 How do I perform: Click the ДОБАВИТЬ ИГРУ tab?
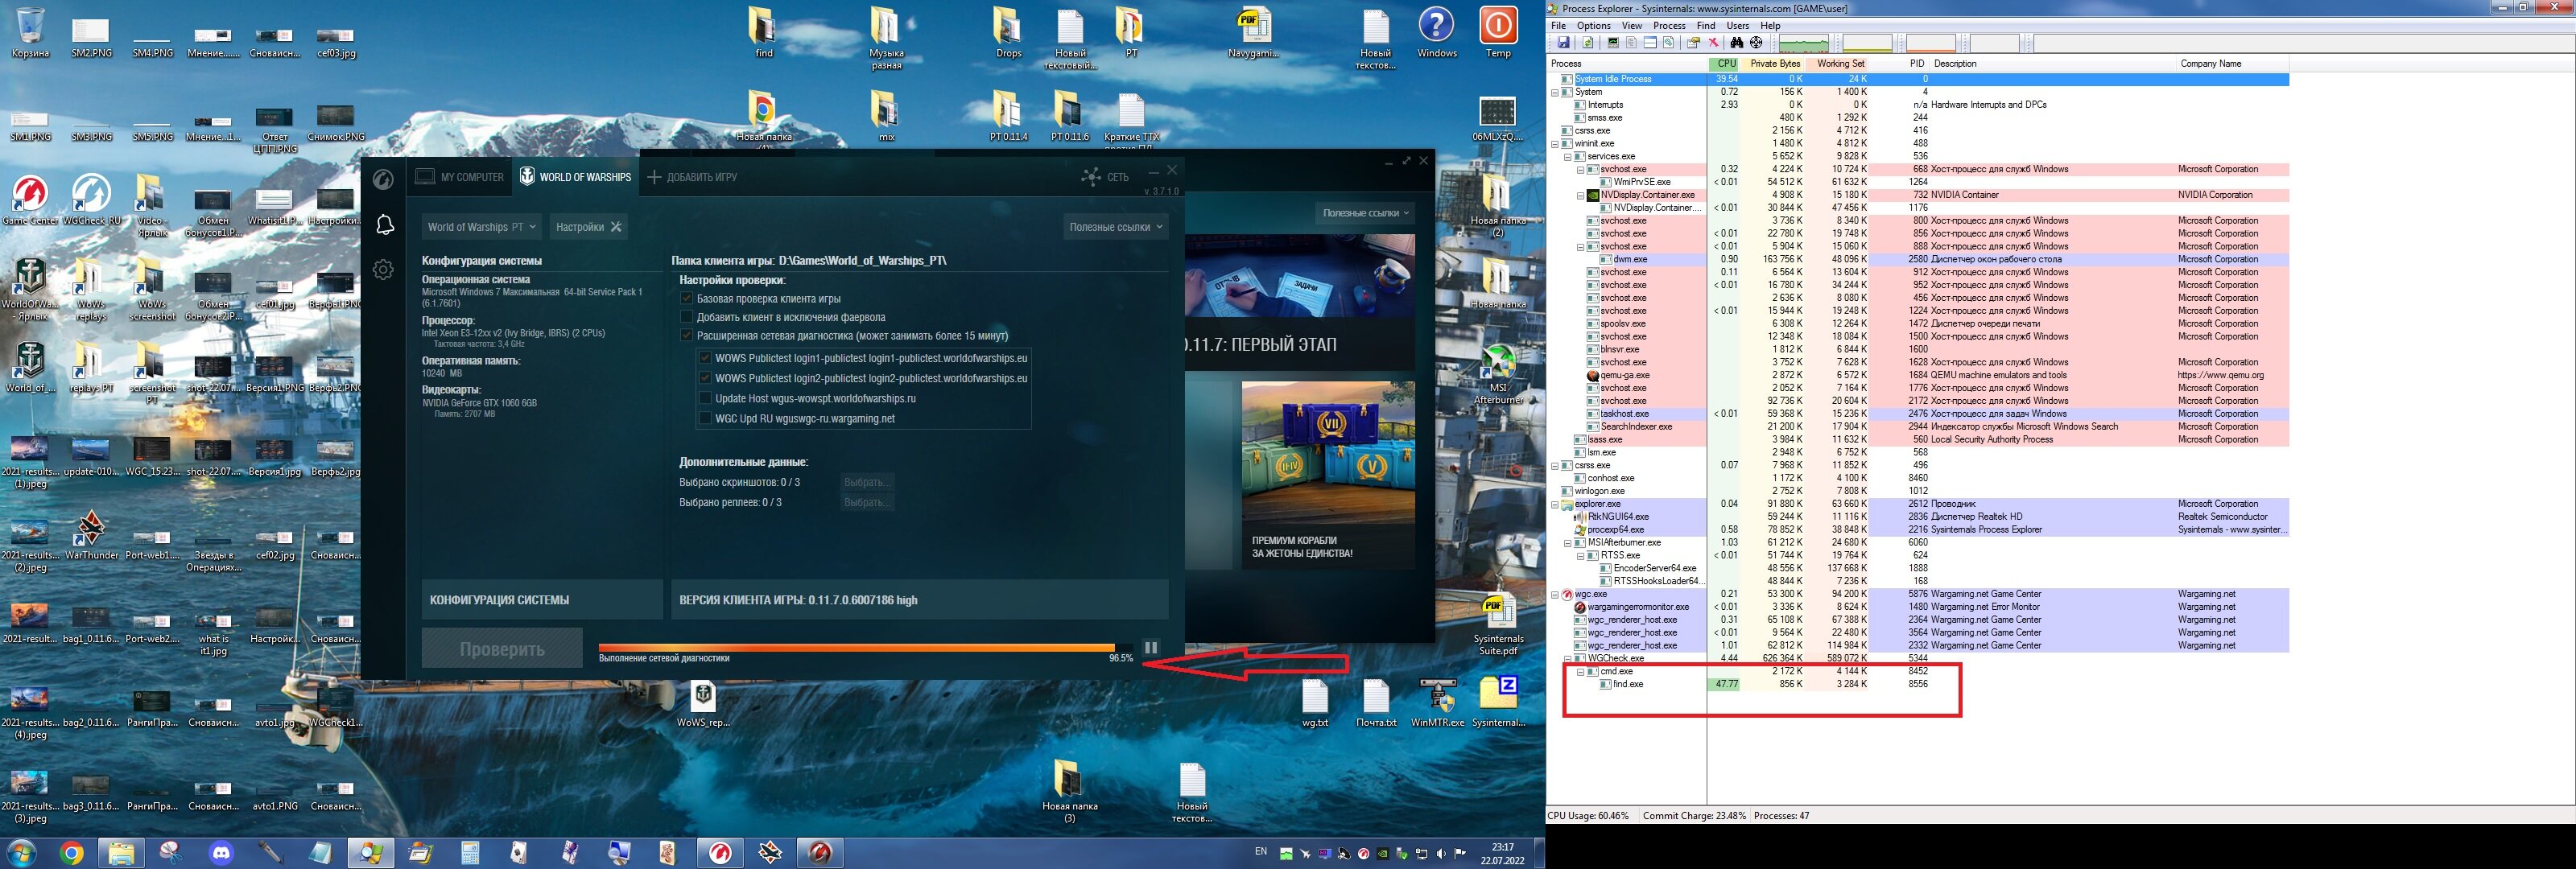692,177
